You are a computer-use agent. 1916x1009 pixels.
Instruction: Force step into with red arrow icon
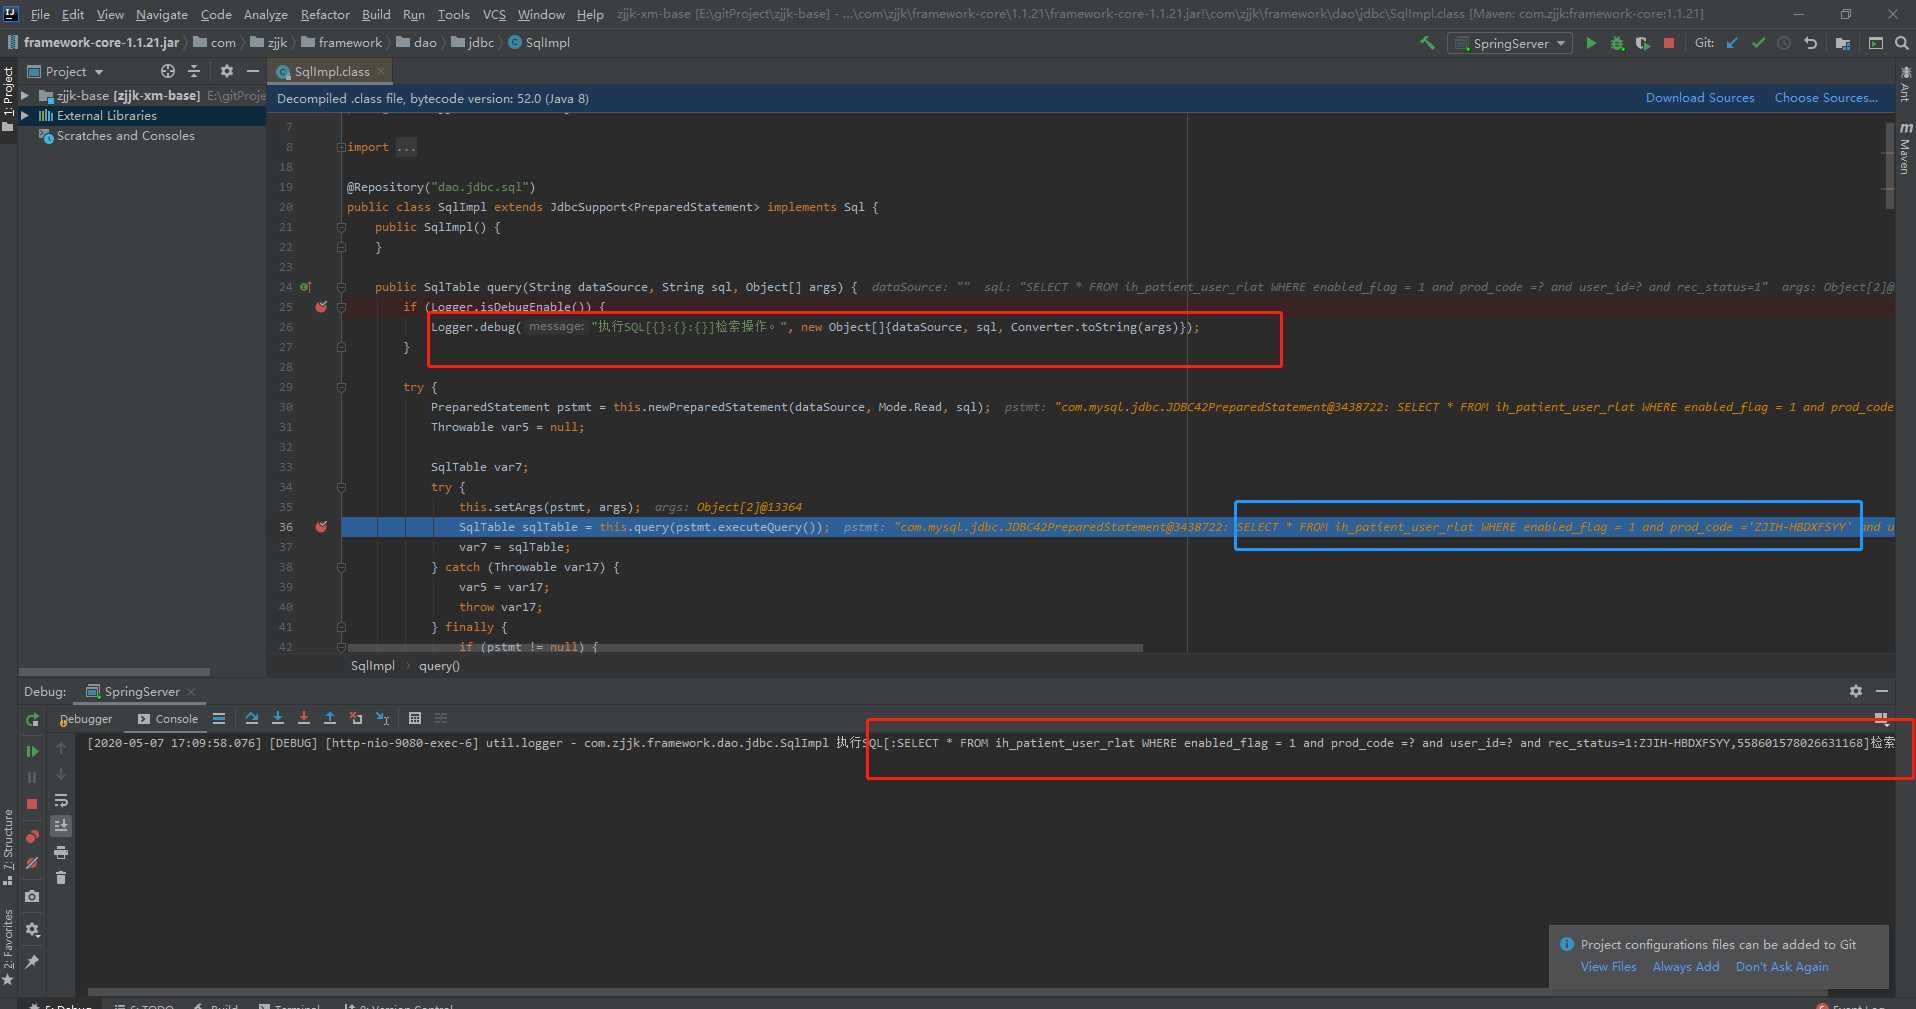click(304, 718)
